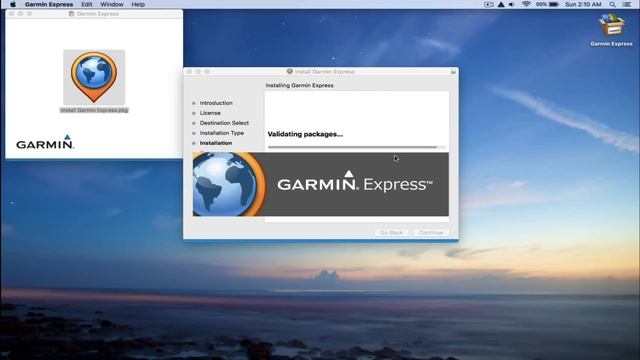Click the screen mirroring icon in menu bar
The width and height of the screenshot is (640, 360).
489,4
